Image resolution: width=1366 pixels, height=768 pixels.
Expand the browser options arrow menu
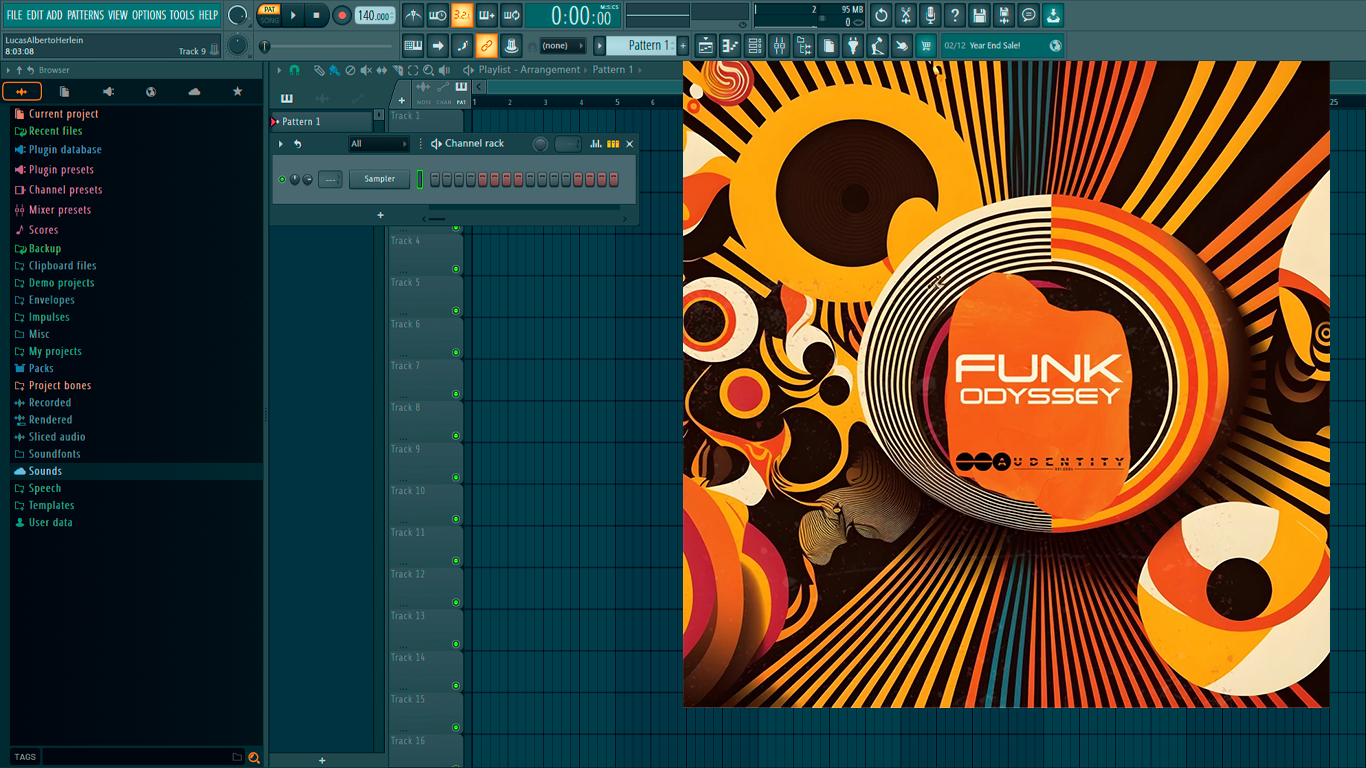click(8, 70)
